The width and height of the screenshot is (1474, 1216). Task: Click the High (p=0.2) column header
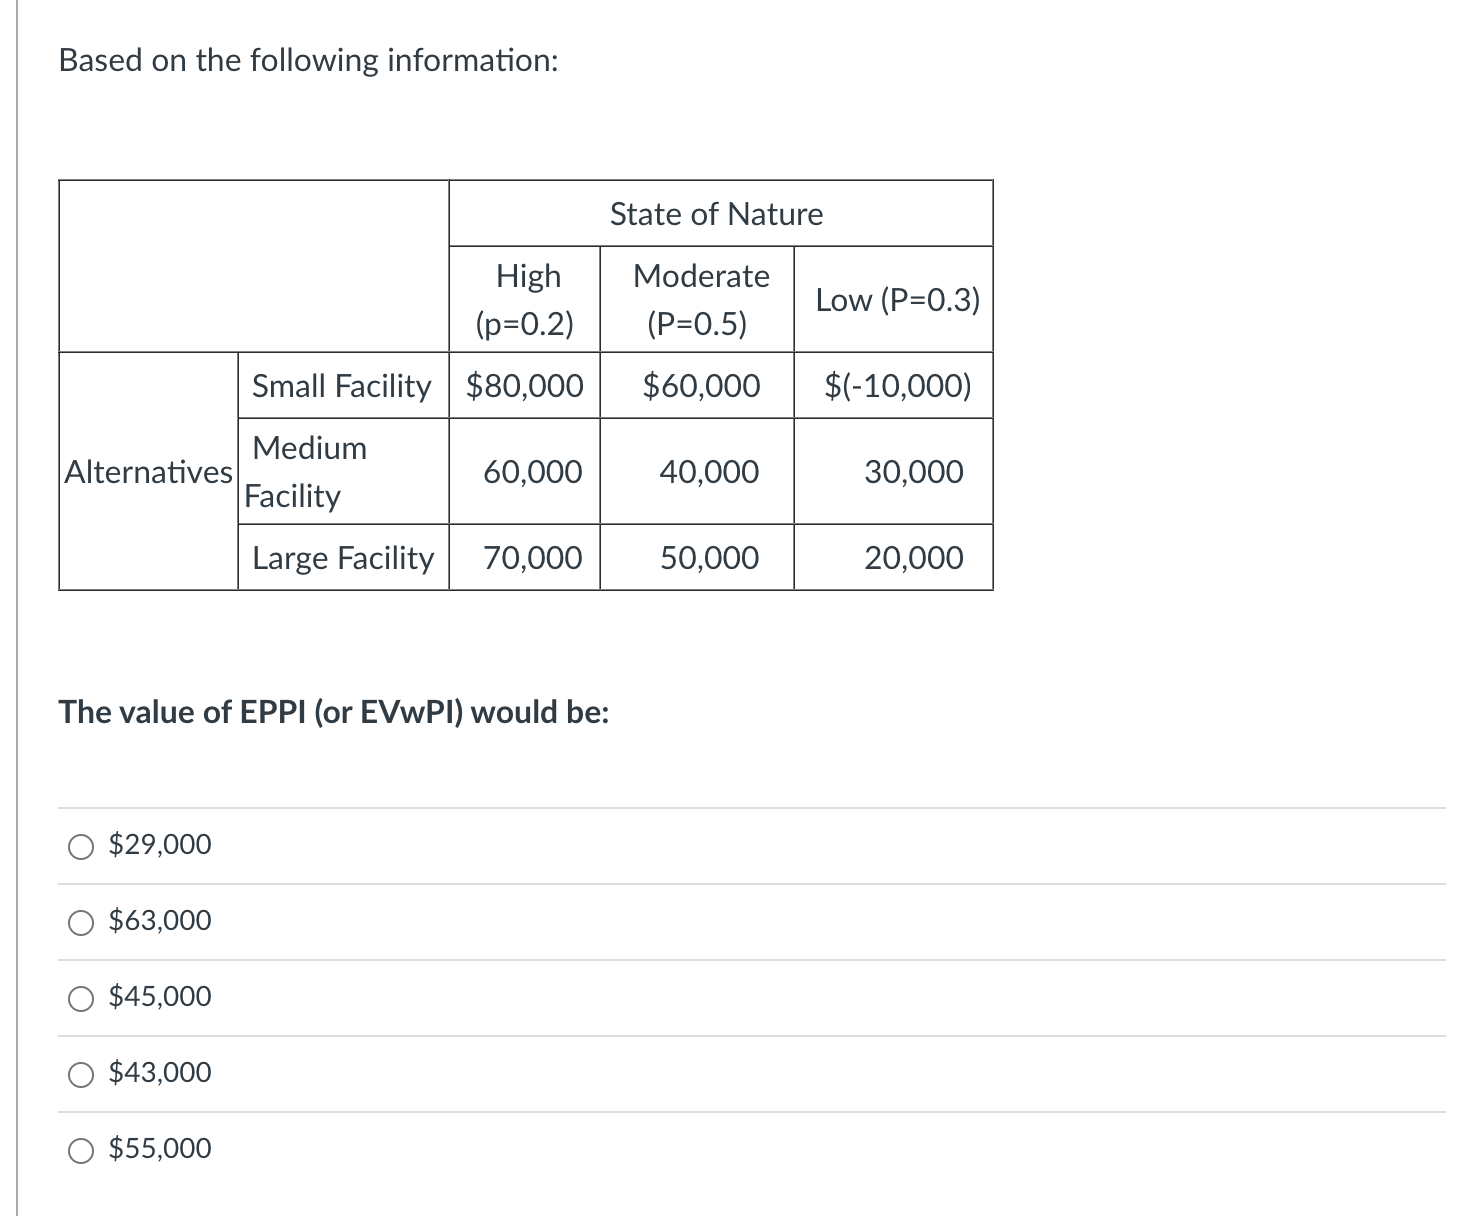point(528,299)
